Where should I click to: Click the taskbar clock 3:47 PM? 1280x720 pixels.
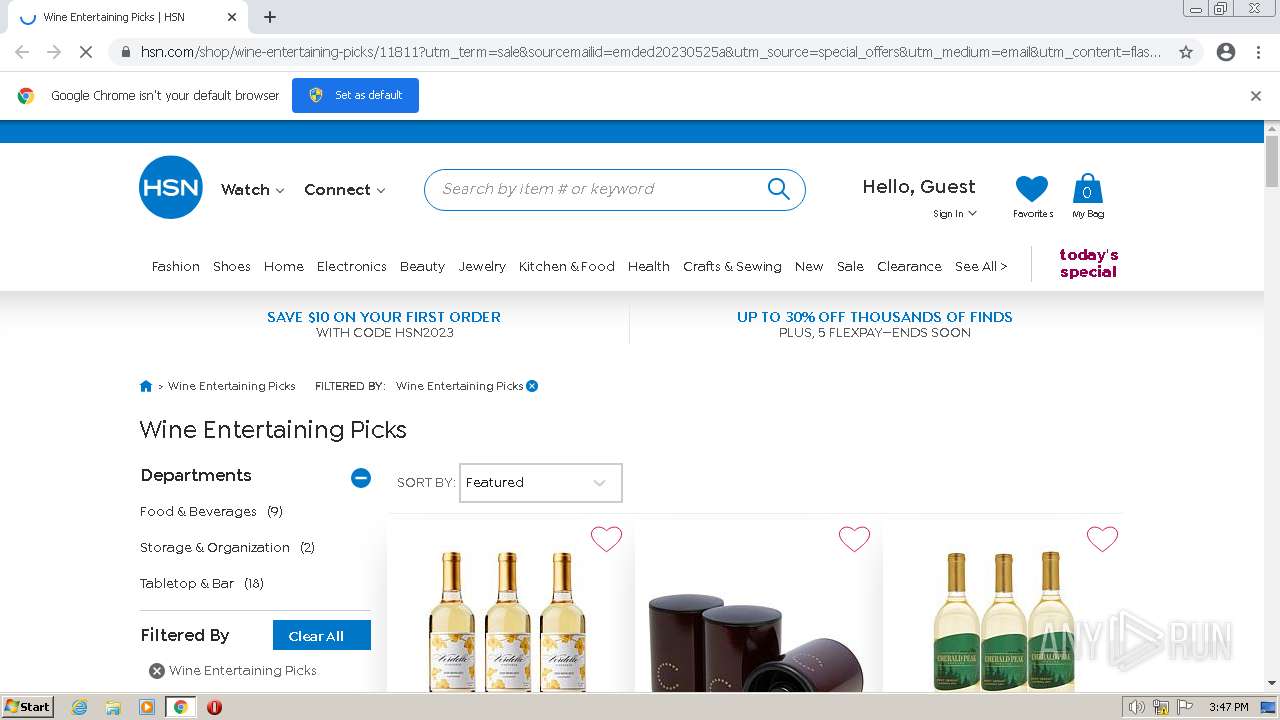1228,707
